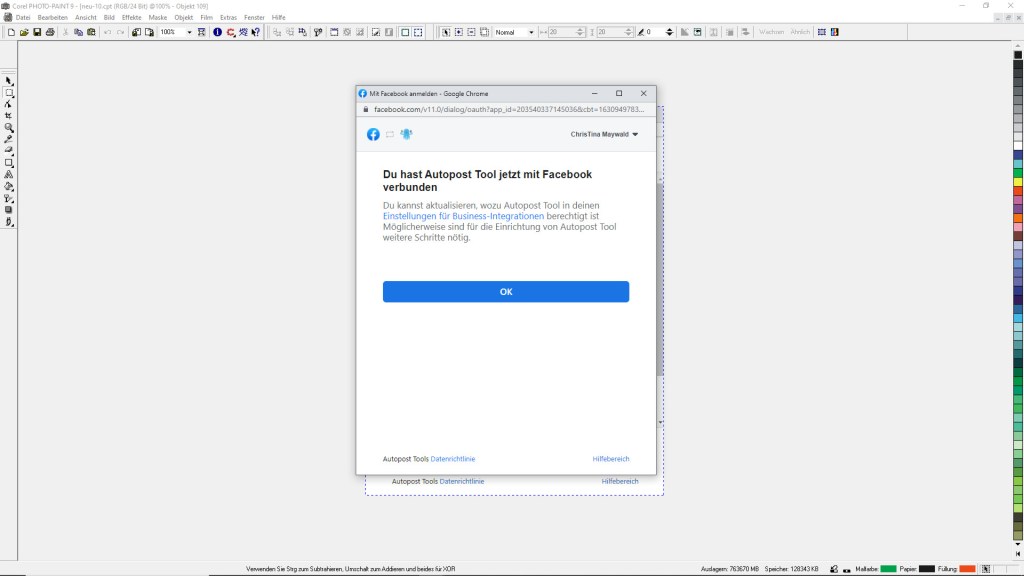Open file with the folder icon
Image resolution: width=1024 pixels, height=576 pixels.
[24, 32]
